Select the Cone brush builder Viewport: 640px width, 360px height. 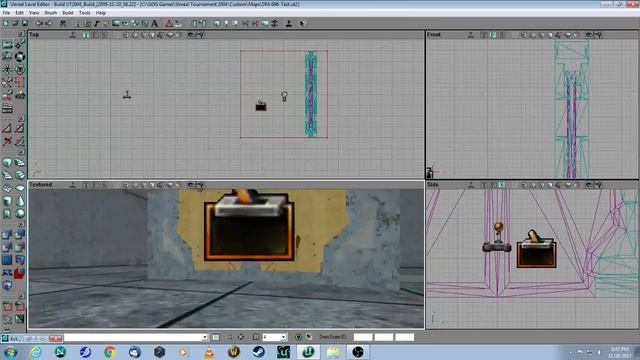[x=20, y=200]
